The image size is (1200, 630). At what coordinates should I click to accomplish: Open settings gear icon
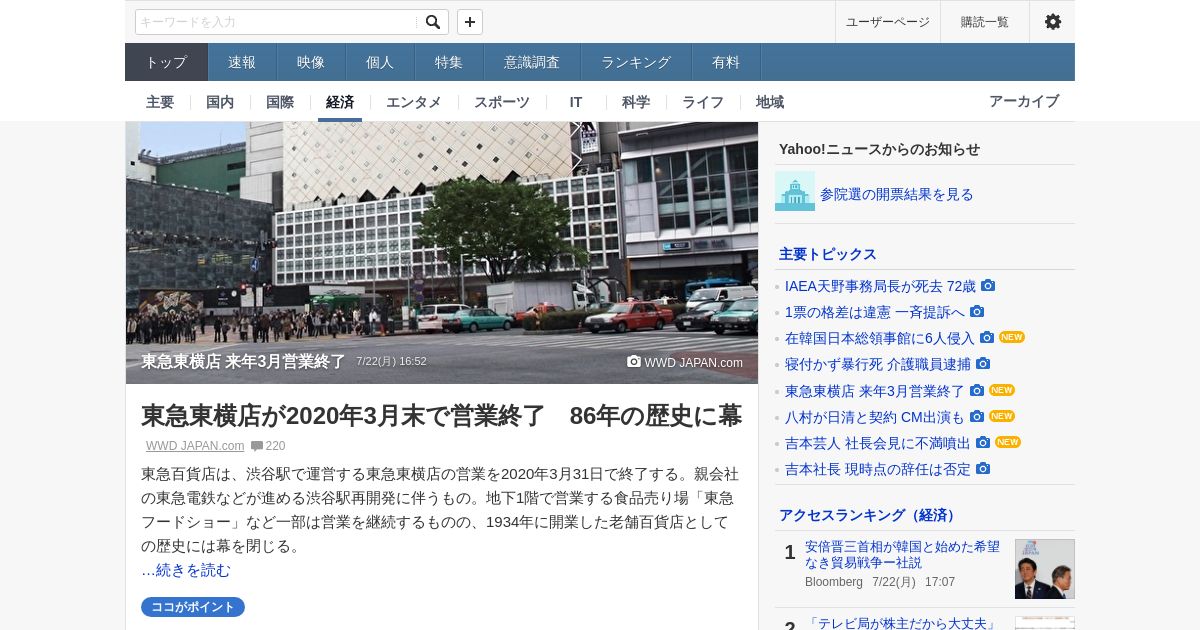click(1052, 22)
